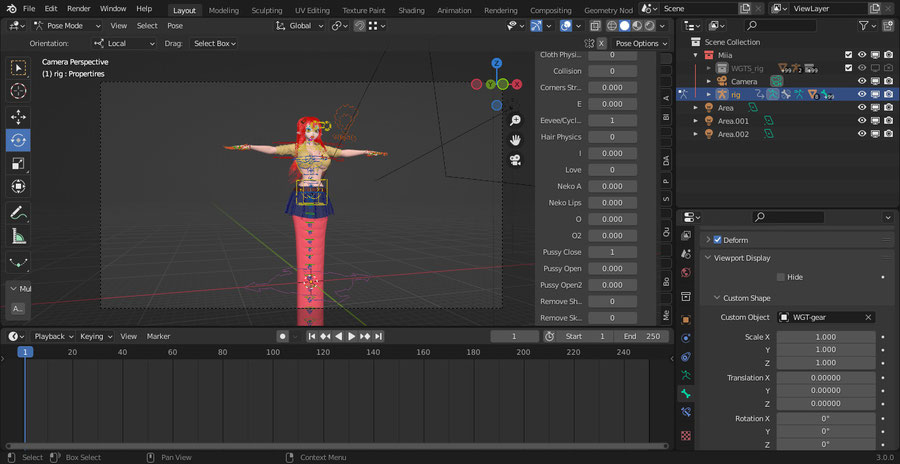Open the Collection properties tab

[x=686, y=296]
